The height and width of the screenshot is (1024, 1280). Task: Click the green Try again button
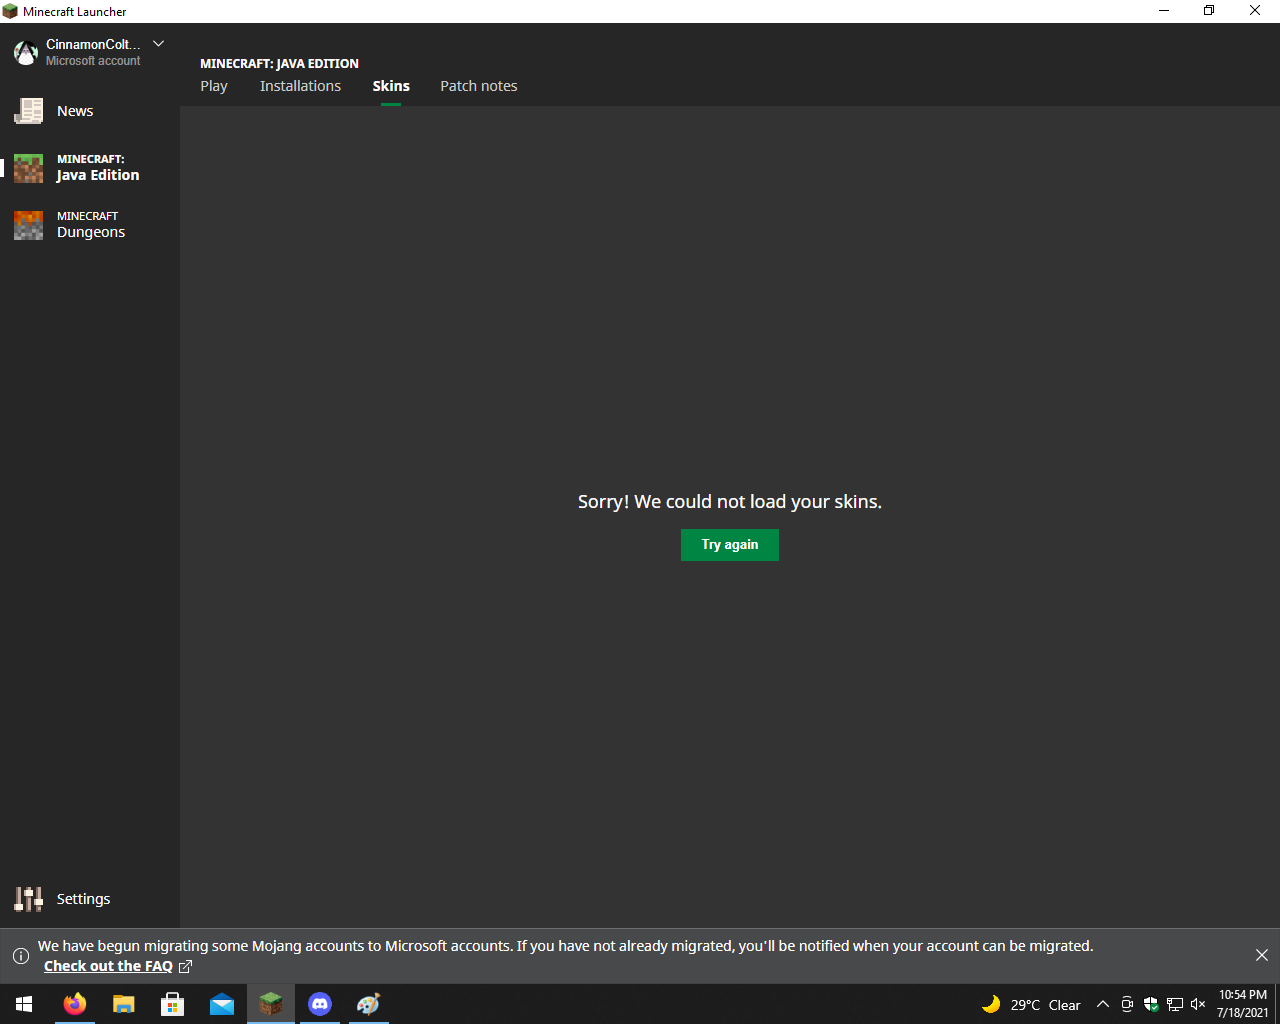730,545
